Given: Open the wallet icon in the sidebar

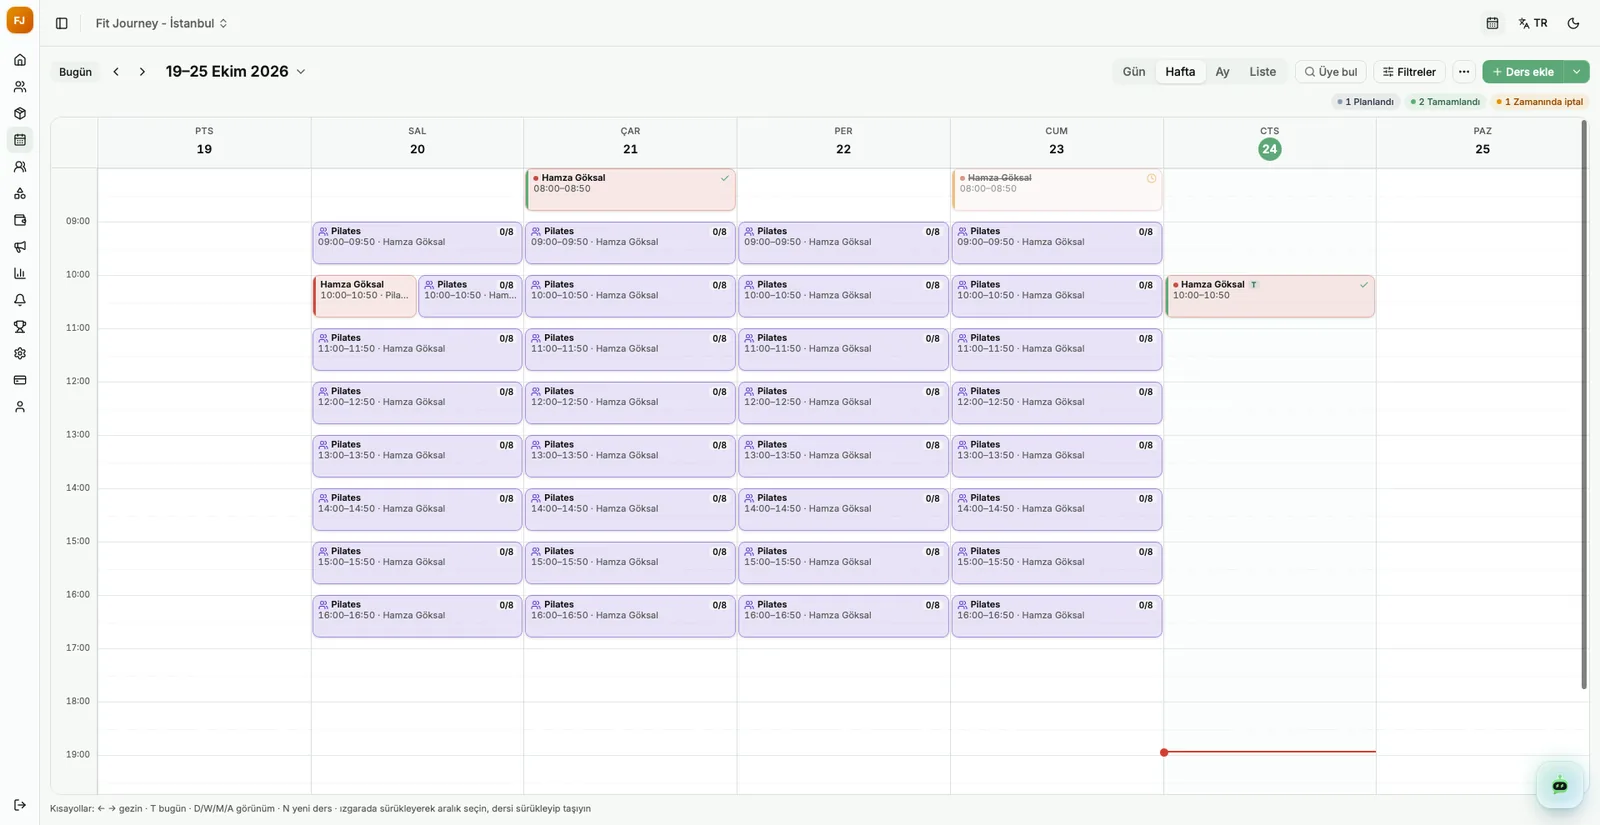Looking at the screenshot, I should point(20,220).
